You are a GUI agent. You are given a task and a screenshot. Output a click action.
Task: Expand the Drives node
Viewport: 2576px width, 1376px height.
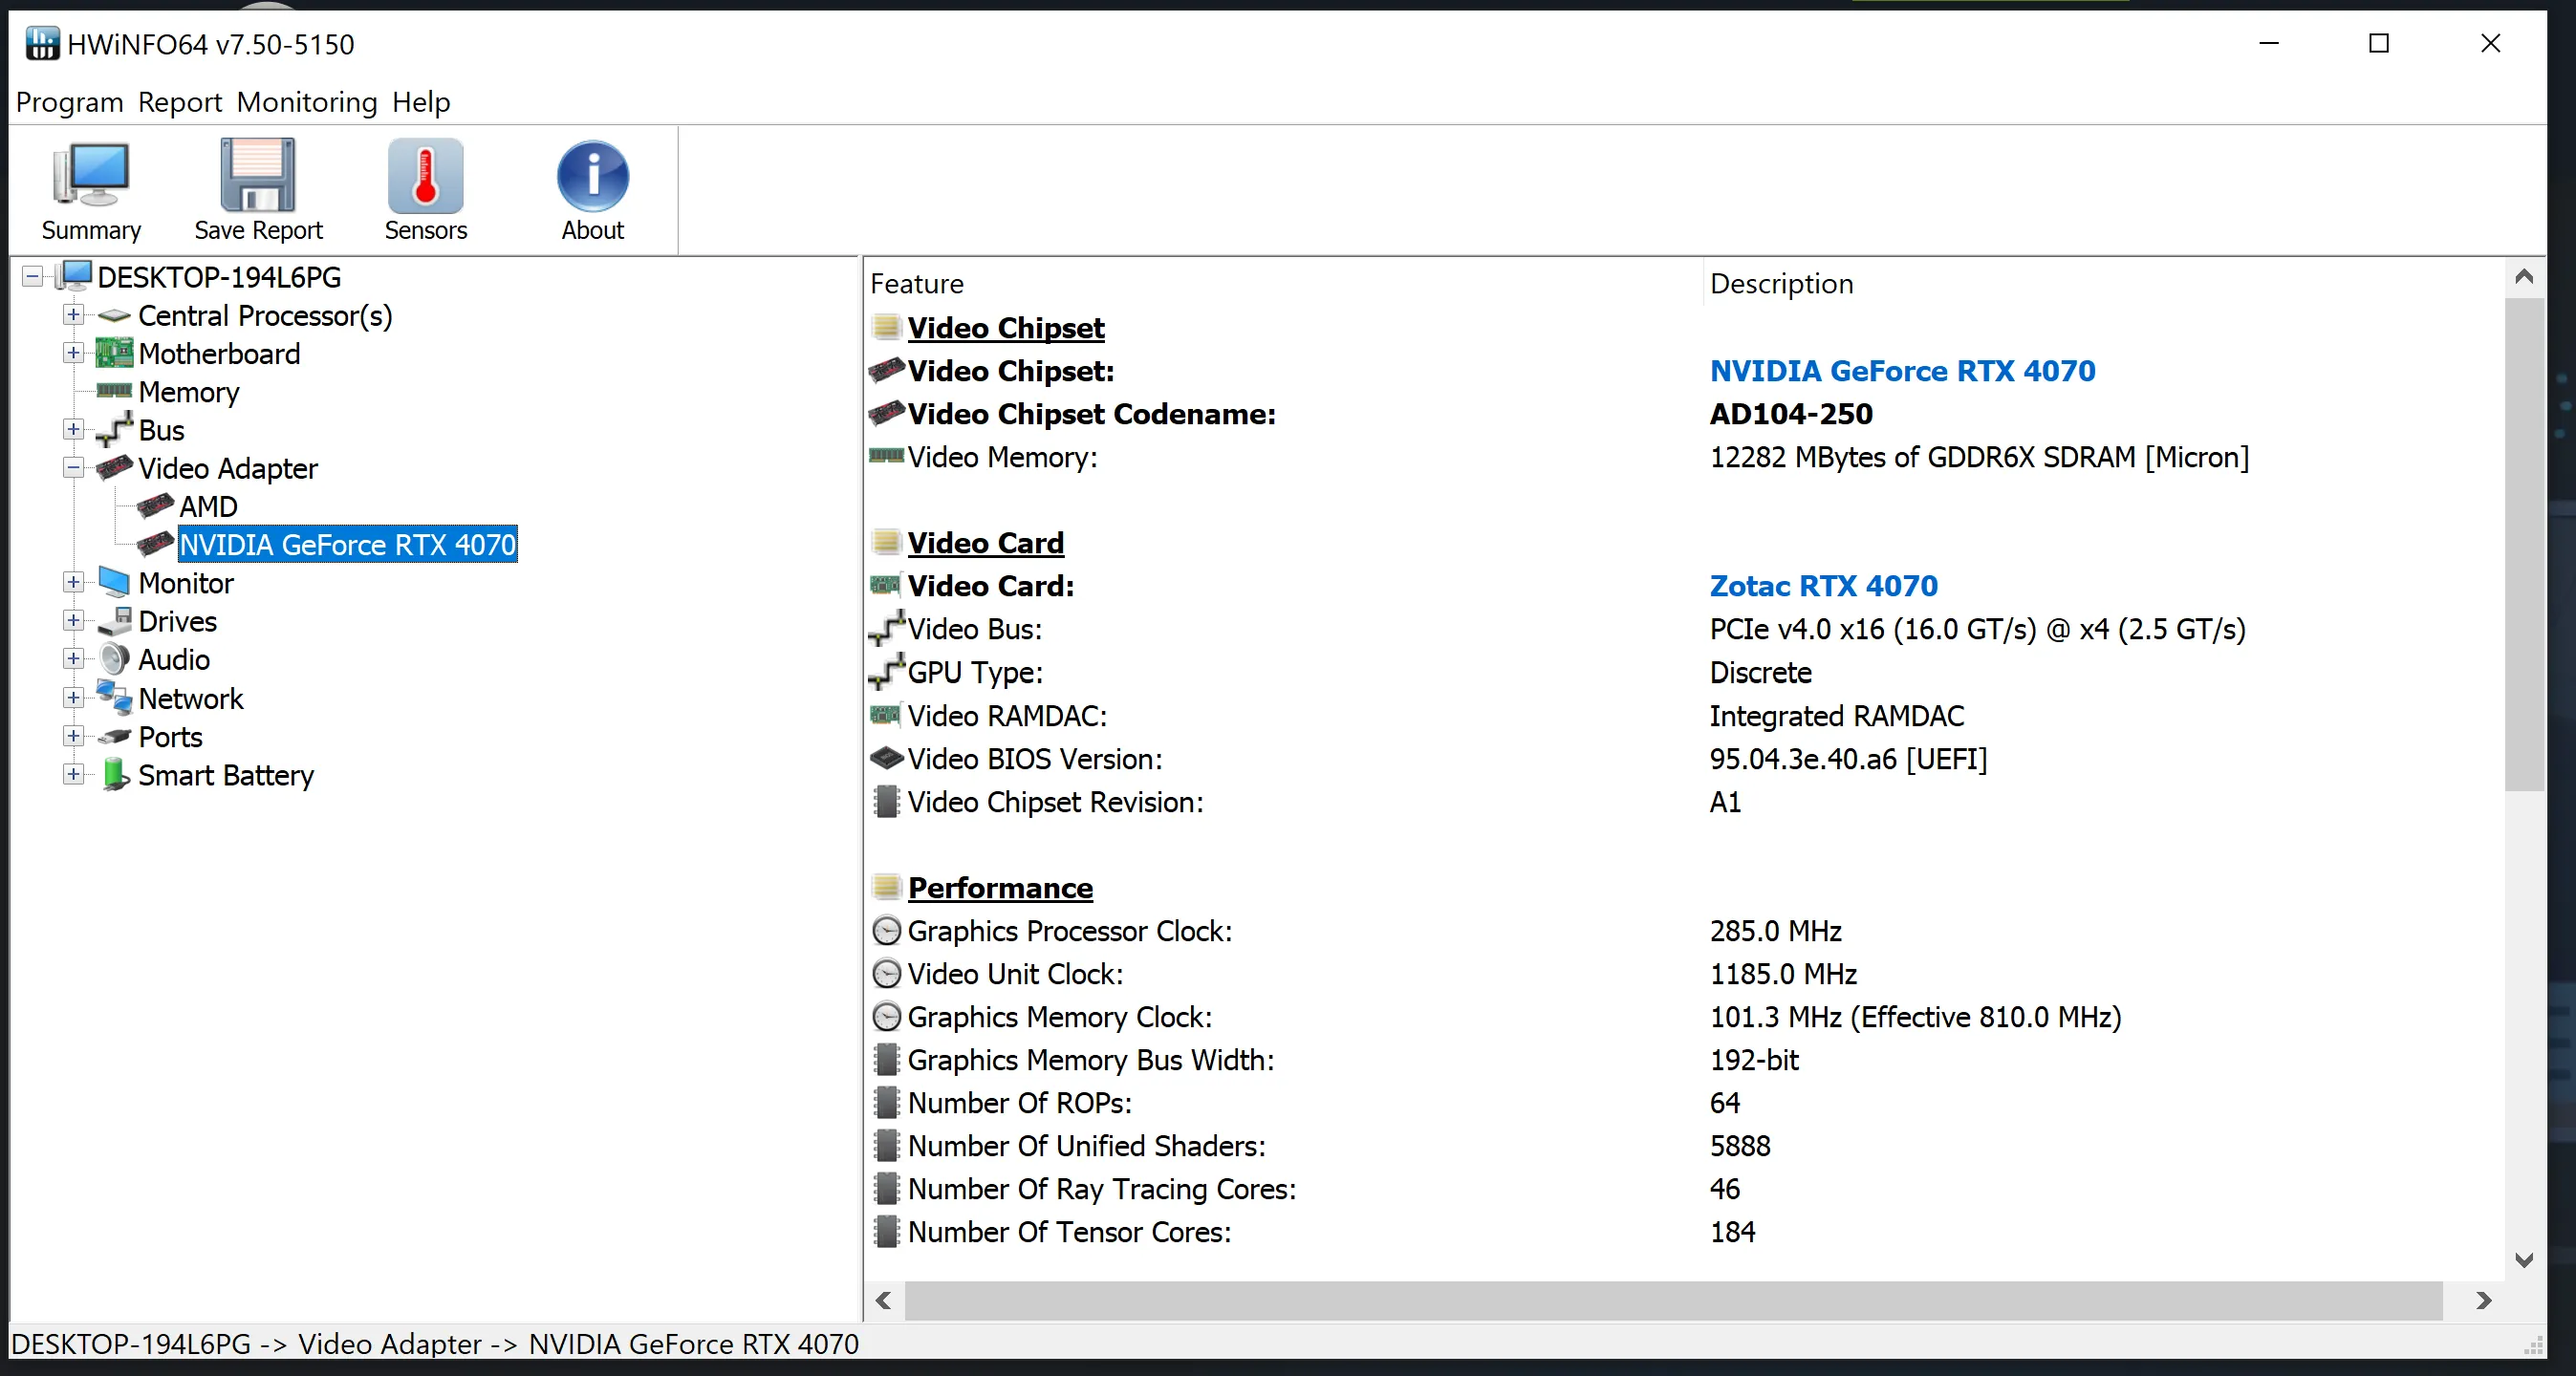tap(73, 621)
